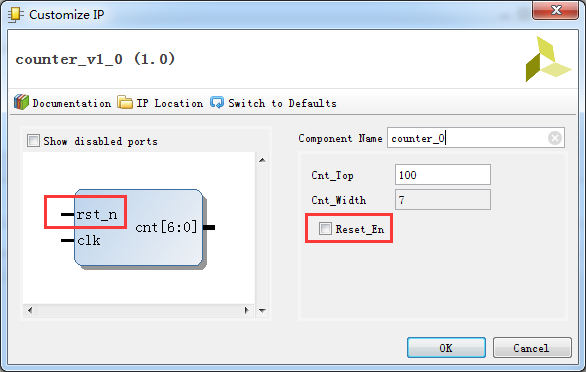The width and height of the screenshot is (586, 372).
Task: Enable Show disabled ports checkbox
Action: pos(33,141)
